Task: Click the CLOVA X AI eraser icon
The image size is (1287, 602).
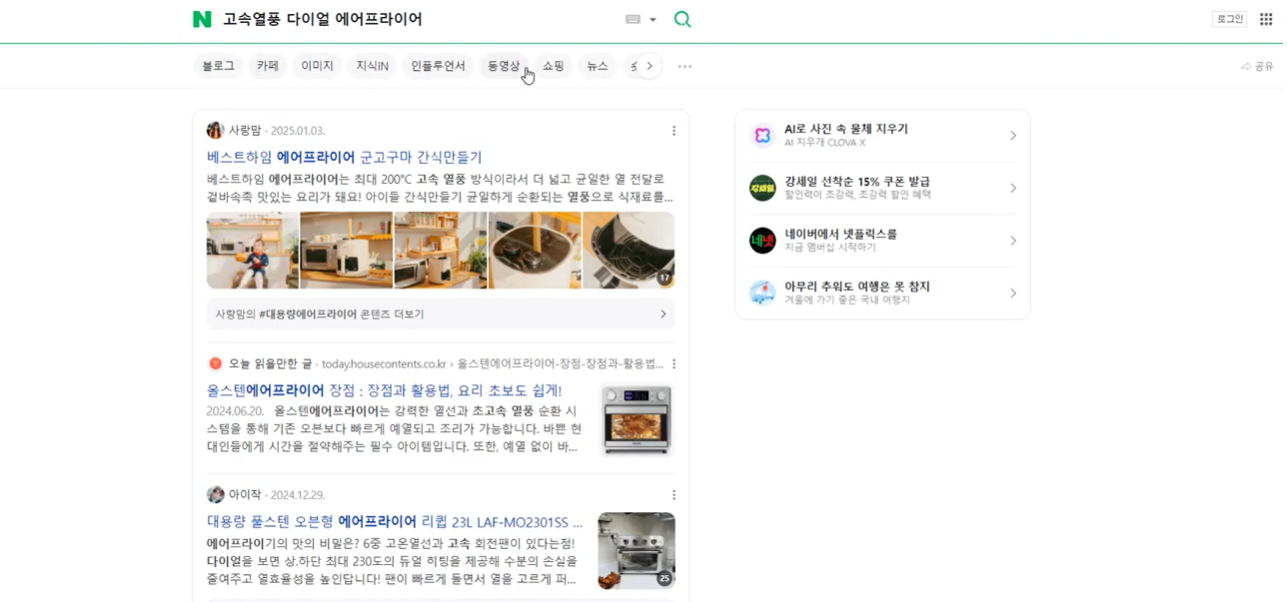Action: click(x=762, y=135)
